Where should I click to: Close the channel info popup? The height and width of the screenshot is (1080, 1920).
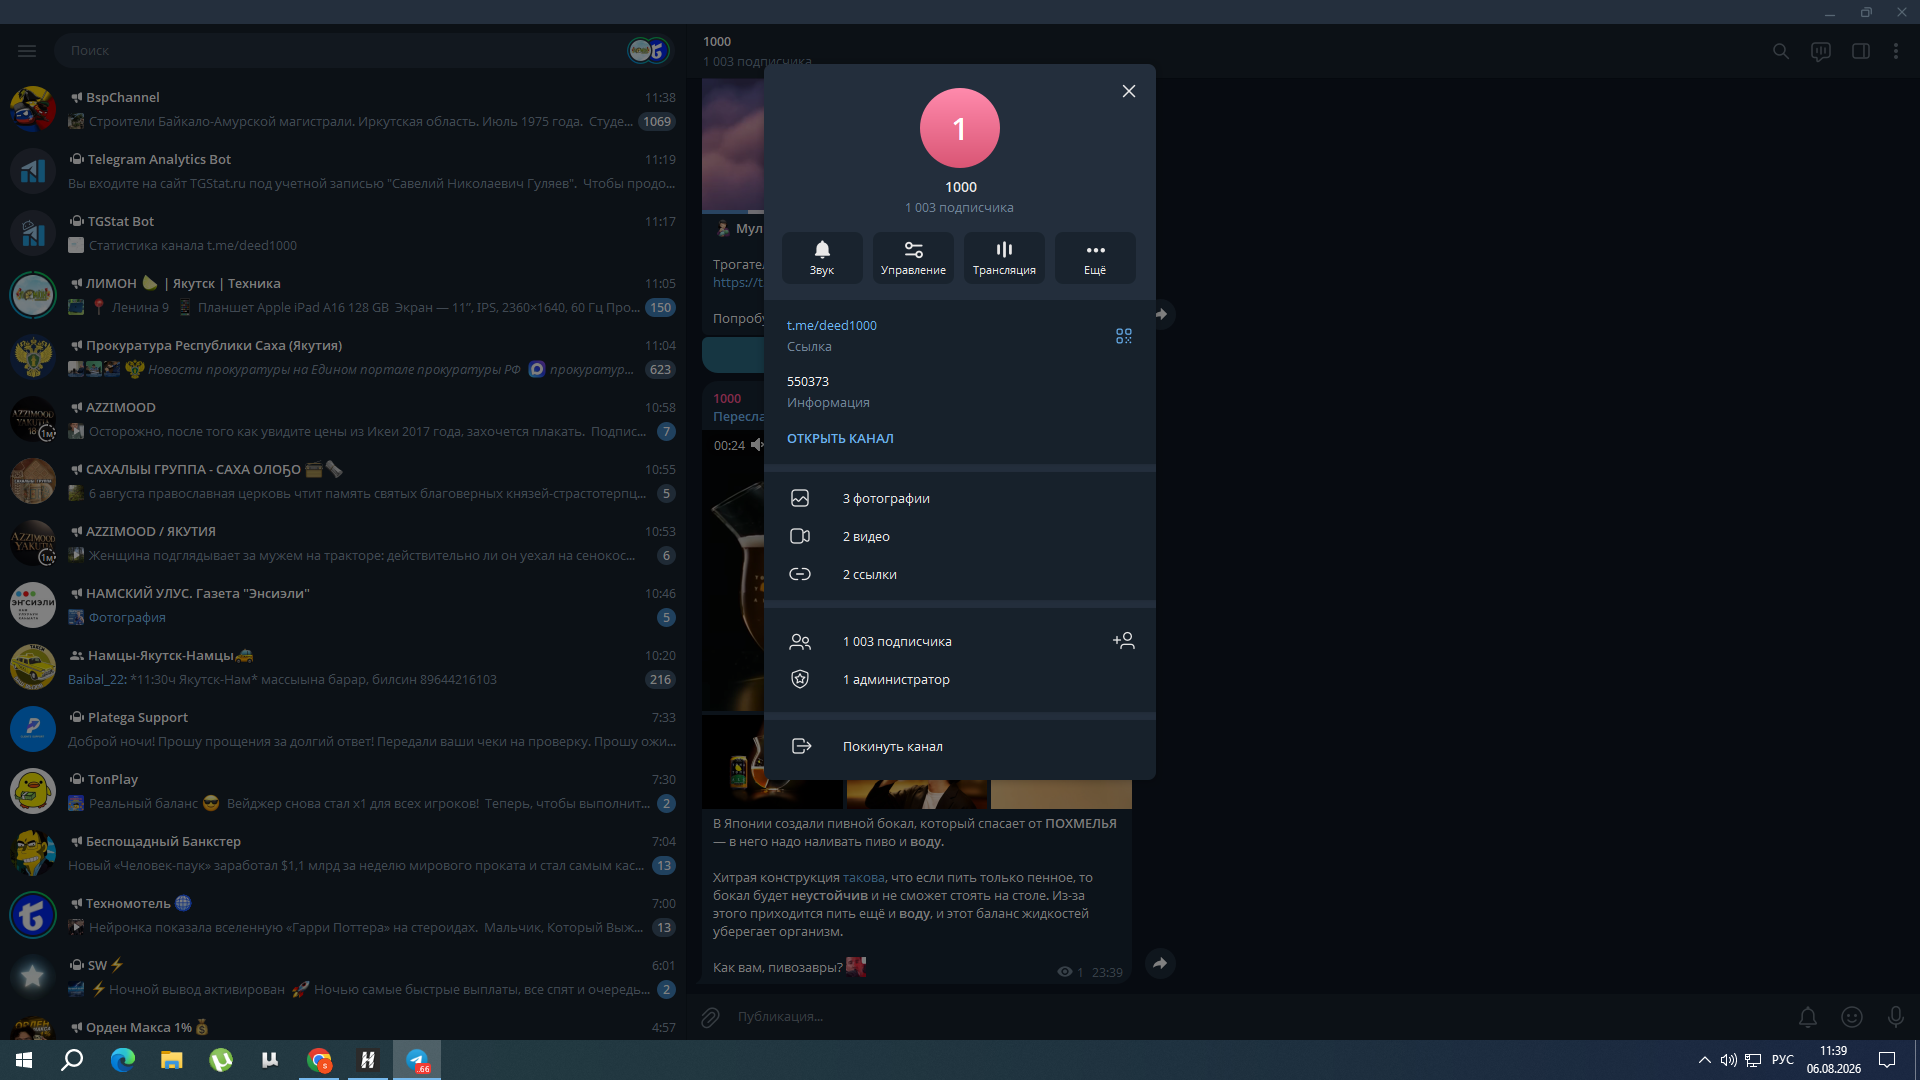tap(1129, 91)
